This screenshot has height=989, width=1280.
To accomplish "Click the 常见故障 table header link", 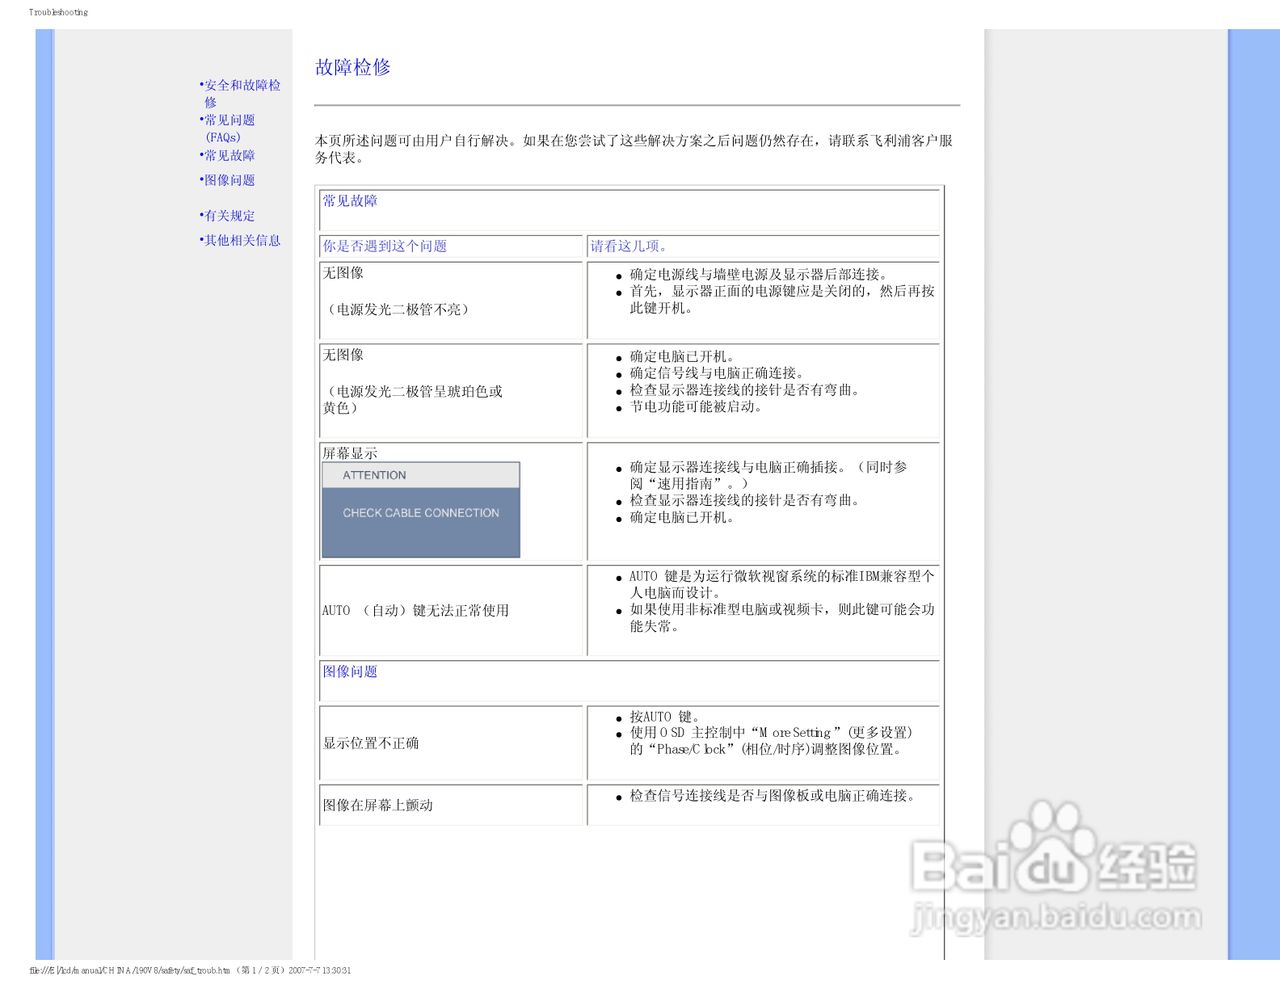I will (349, 201).
